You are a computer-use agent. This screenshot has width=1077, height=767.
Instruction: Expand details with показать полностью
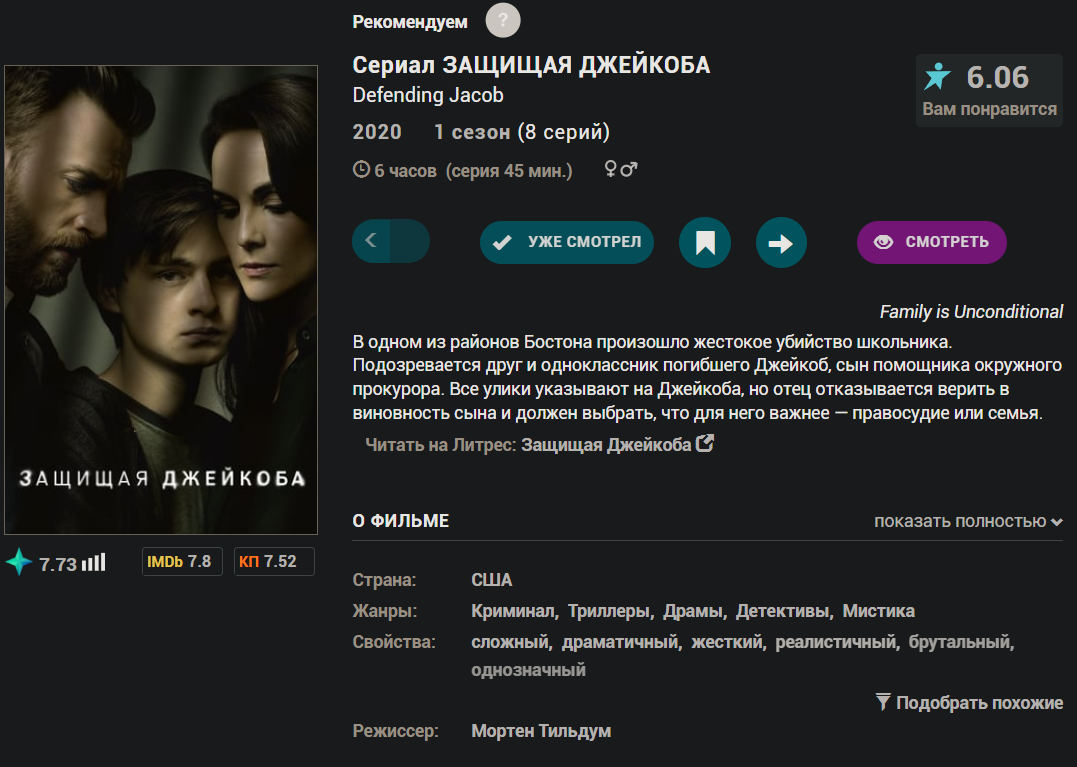click(x=968, y=521)
